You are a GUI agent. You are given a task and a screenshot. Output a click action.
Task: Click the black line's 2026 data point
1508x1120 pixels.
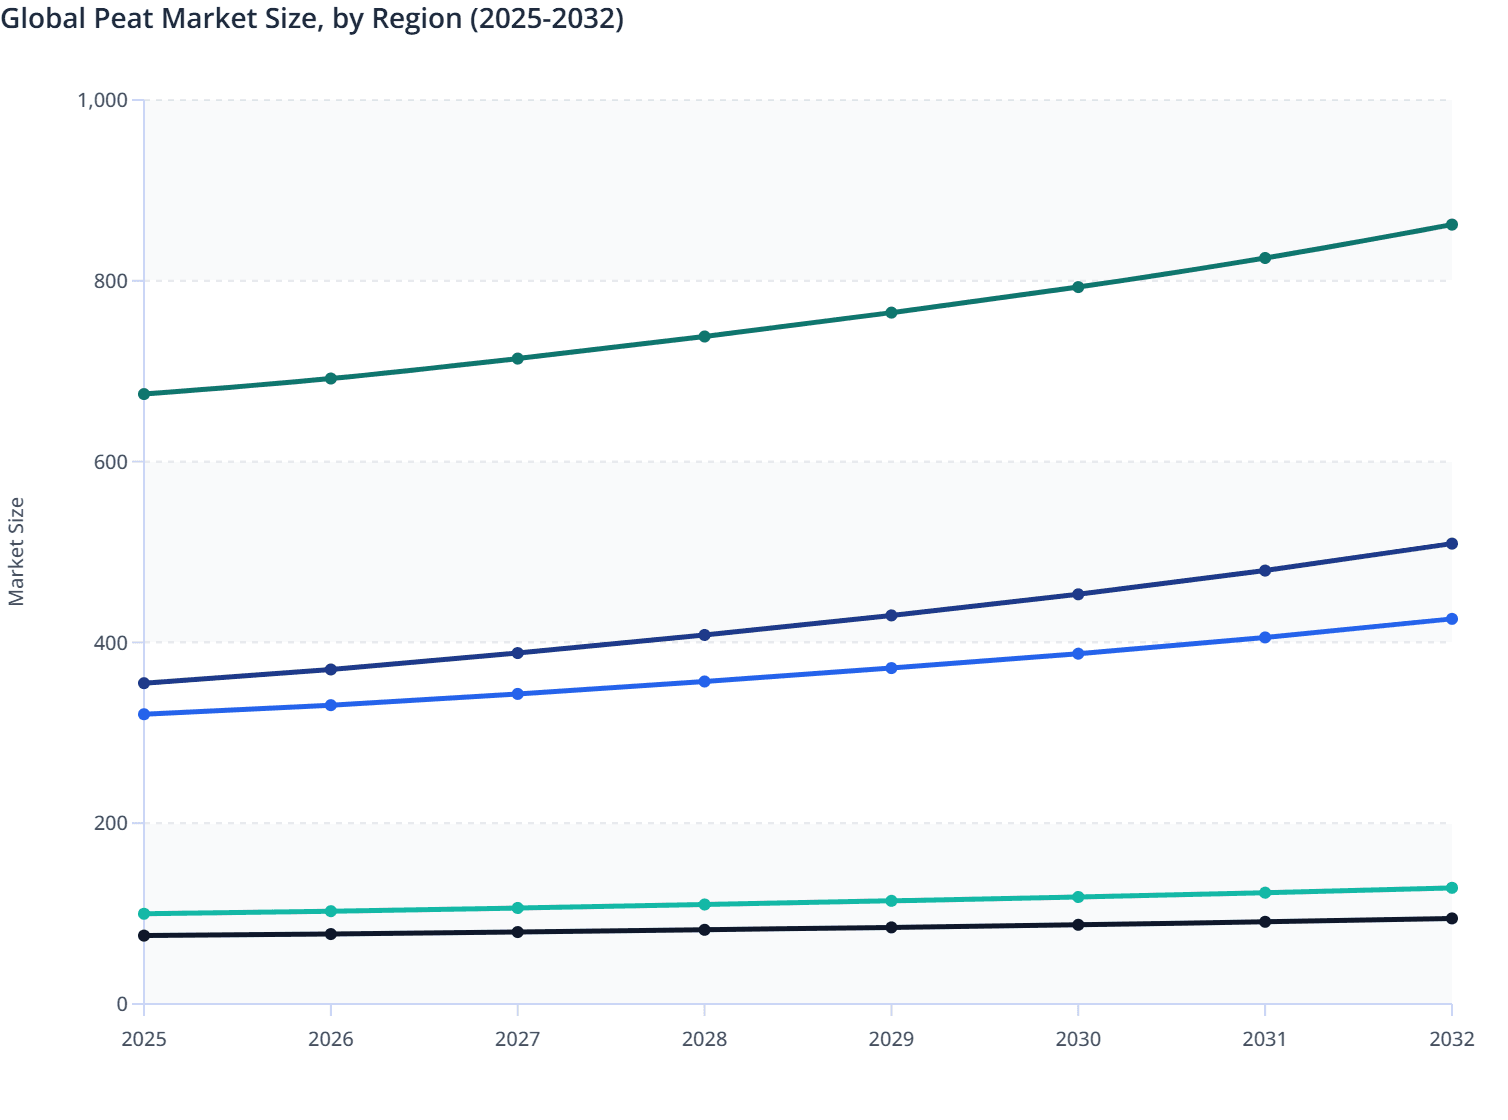click(331, 934)
